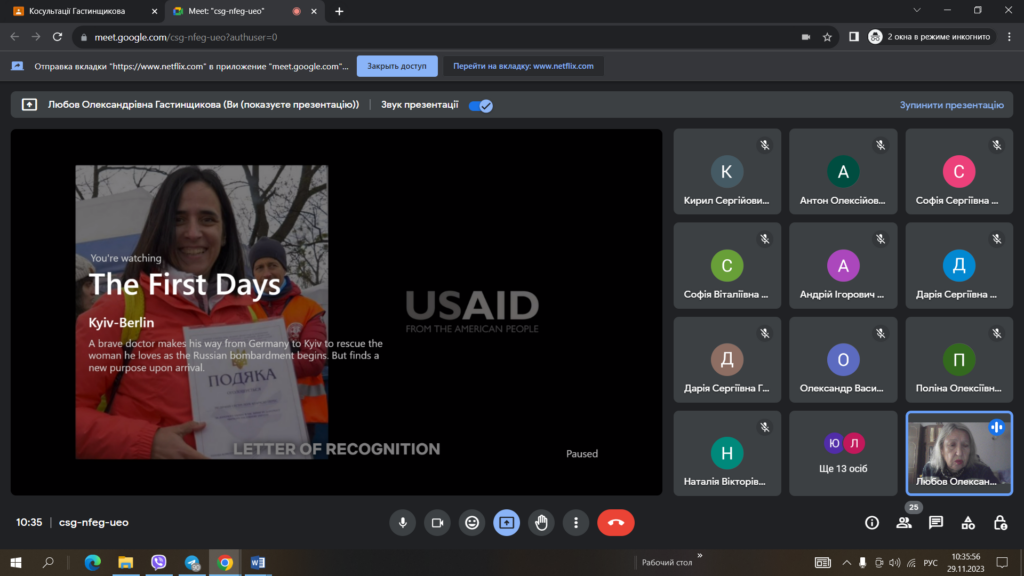Click the present screen button in call bar
Image resolution: width=1024 pixels, height=576 pixels.
(507, 522)
